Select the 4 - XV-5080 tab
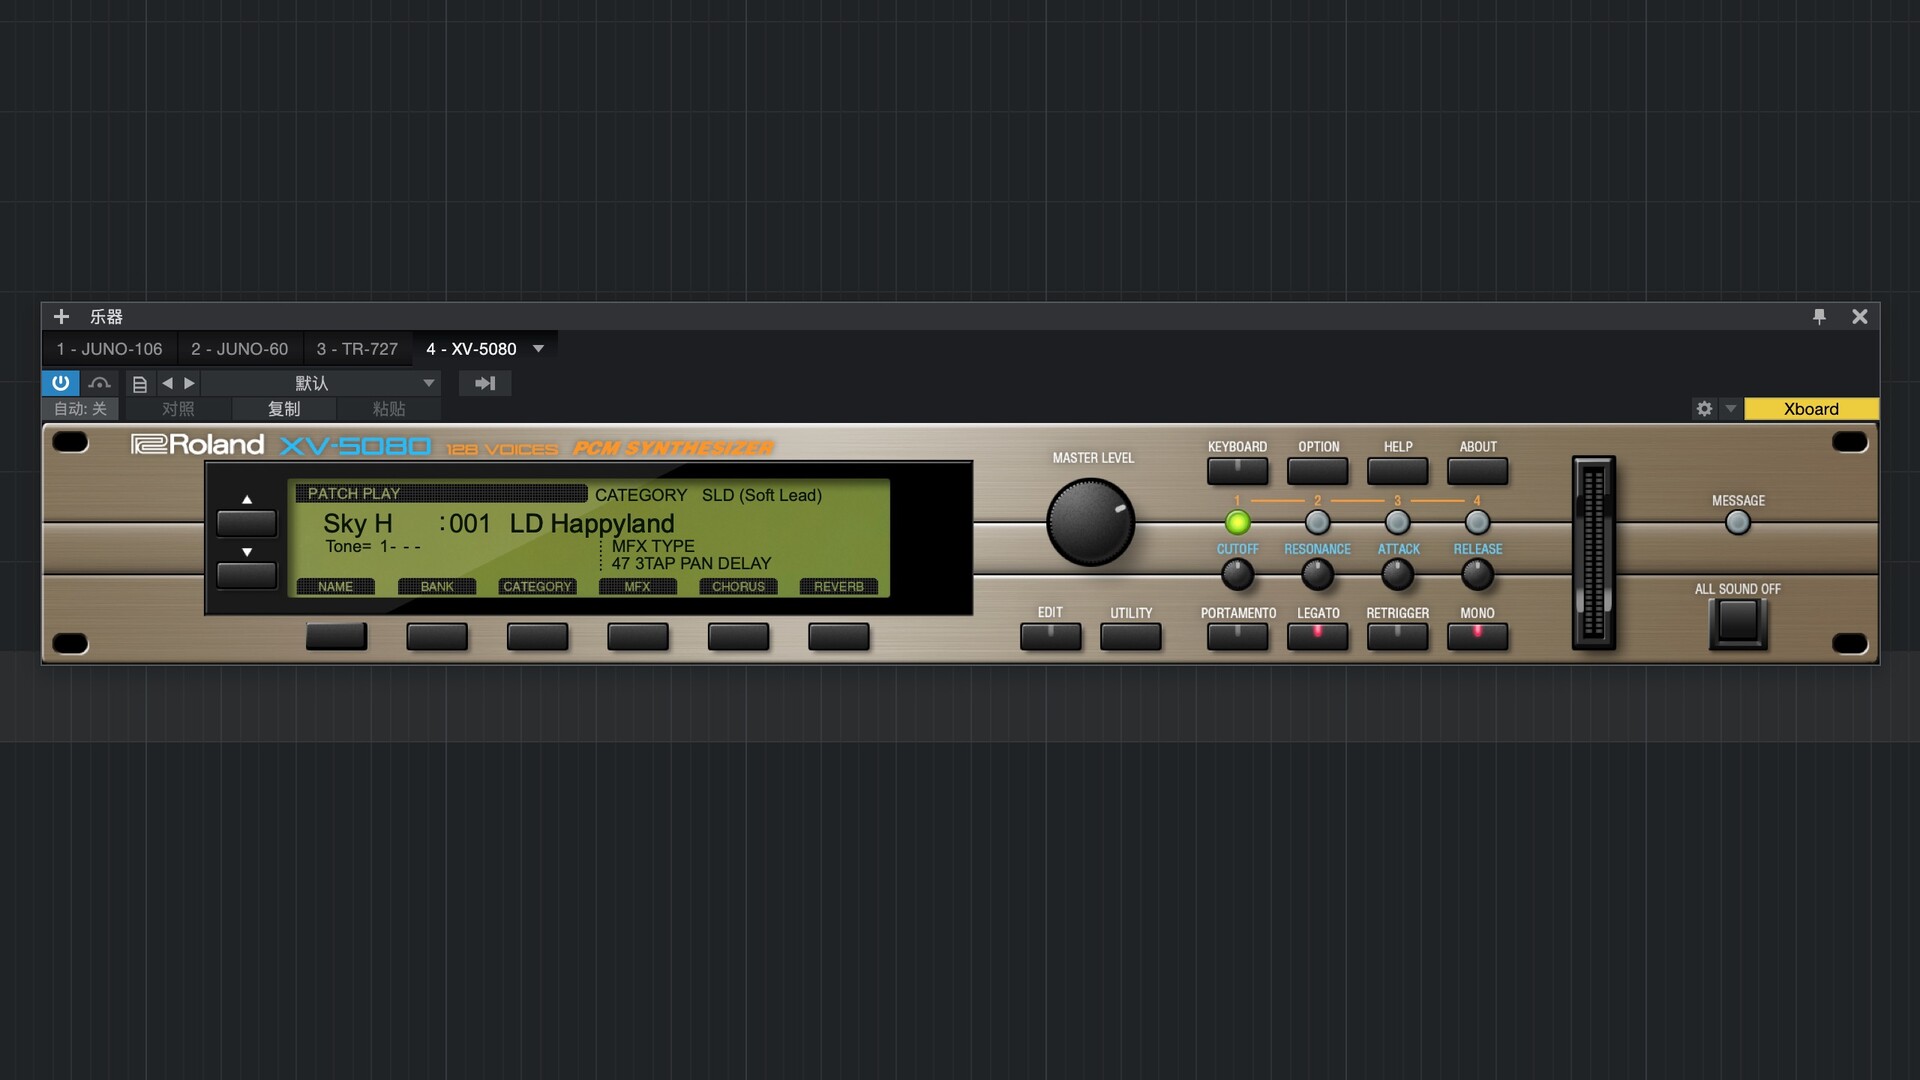The image size is (1920, 1080). [471, 349]
